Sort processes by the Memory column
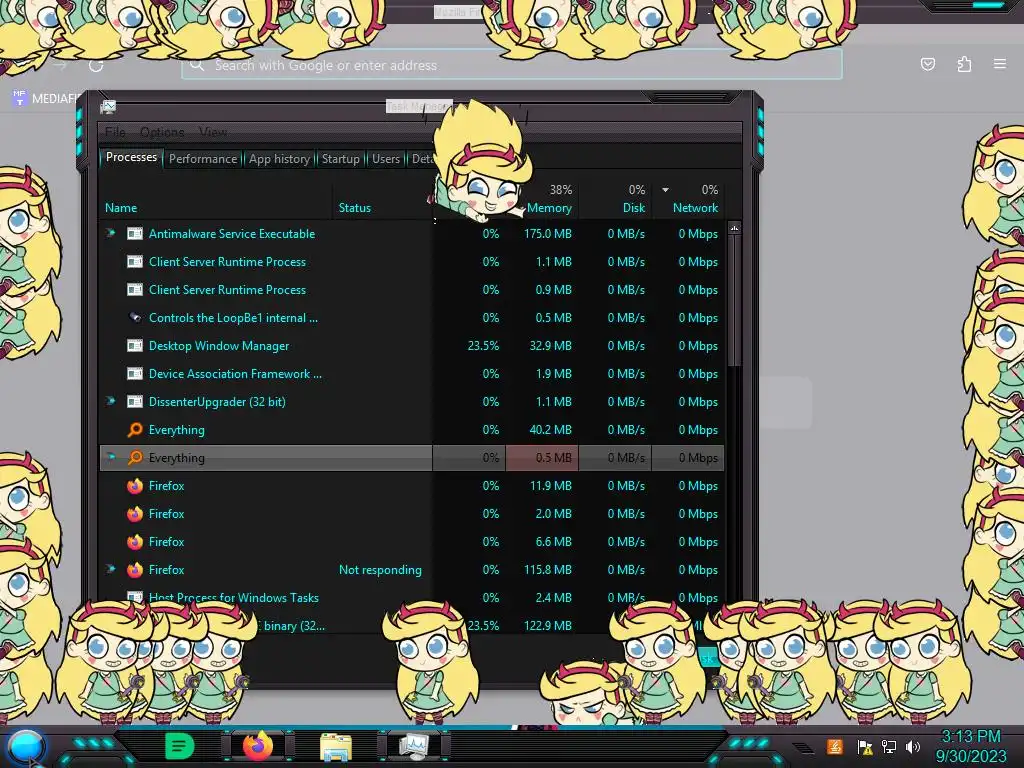 (549, 208)
